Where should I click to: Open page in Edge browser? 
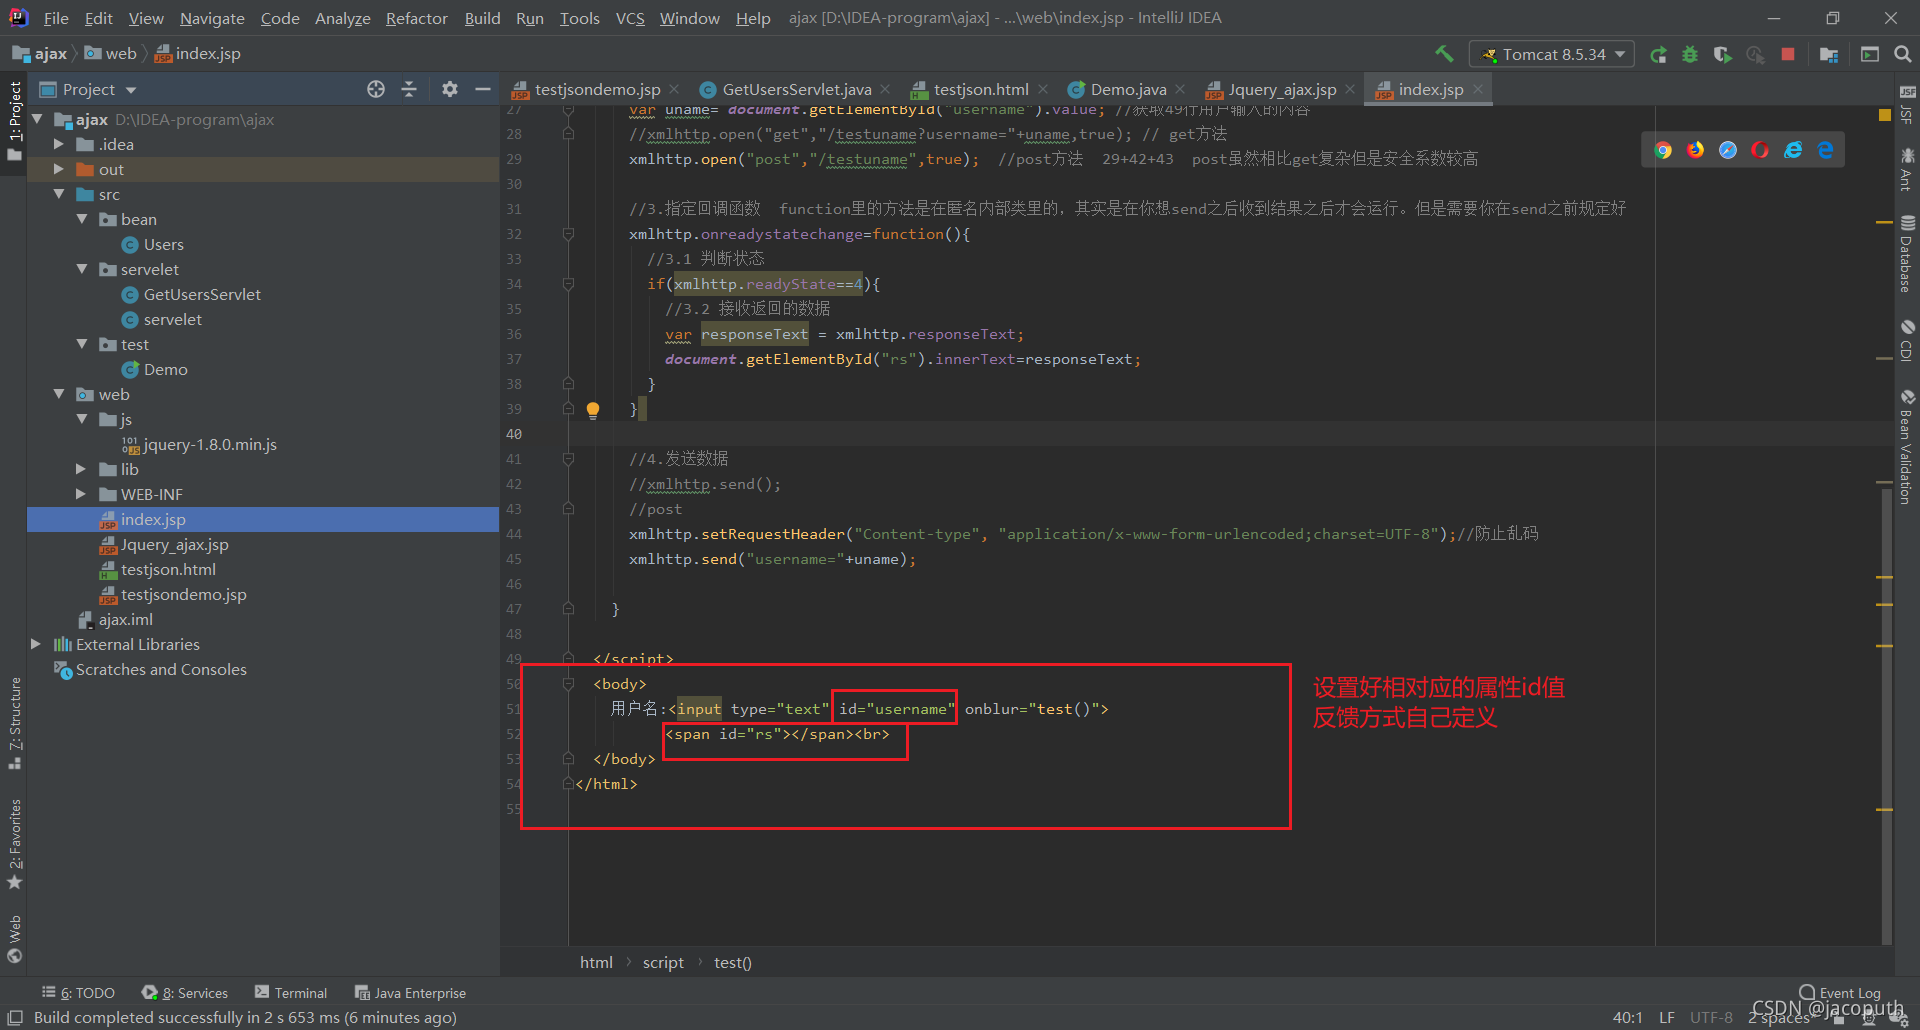click(x=1825, y=150)
